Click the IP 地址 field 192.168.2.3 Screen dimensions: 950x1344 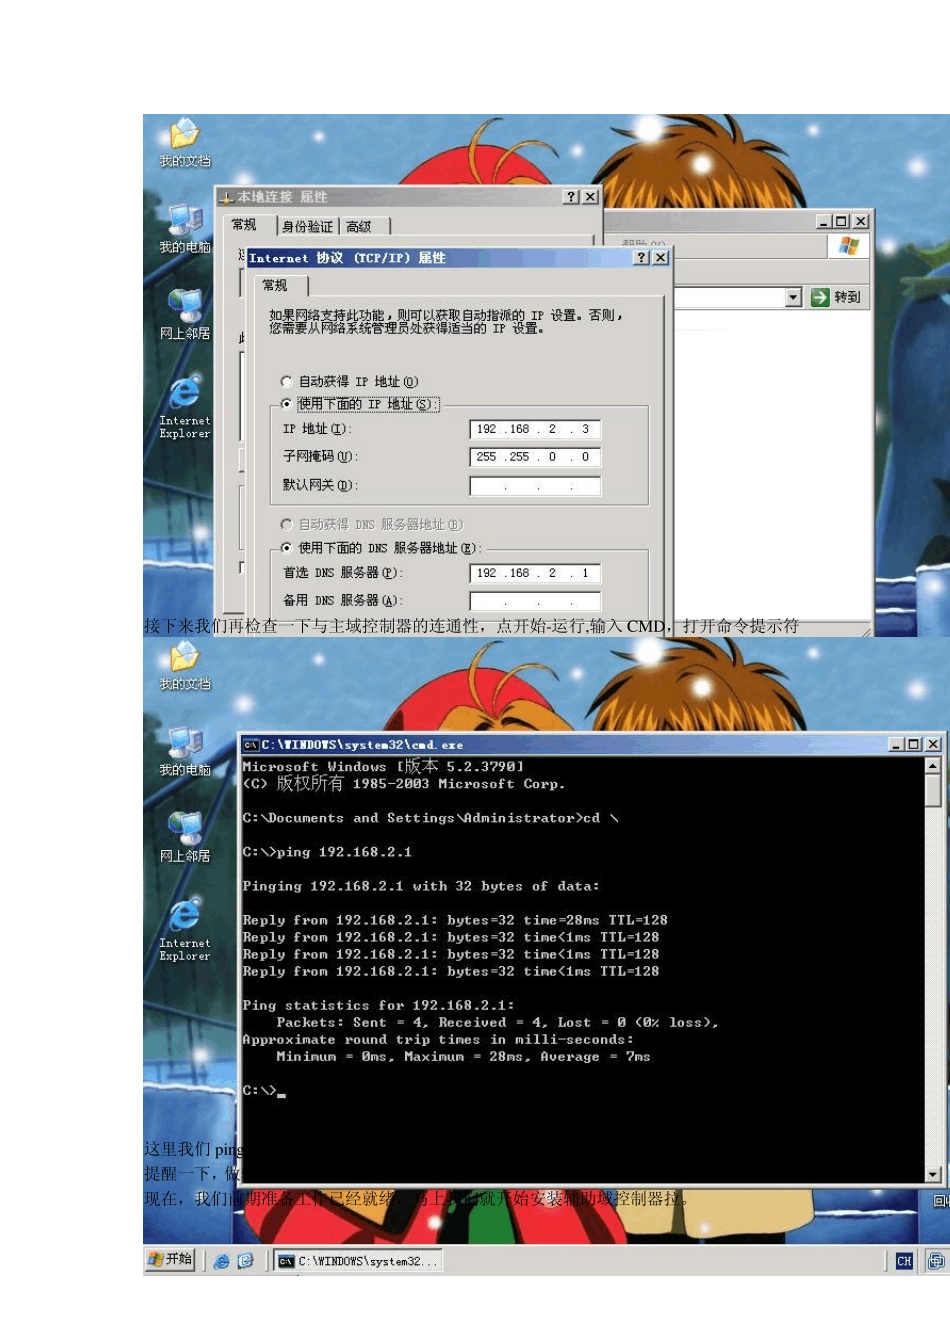(x=535, y=429)
